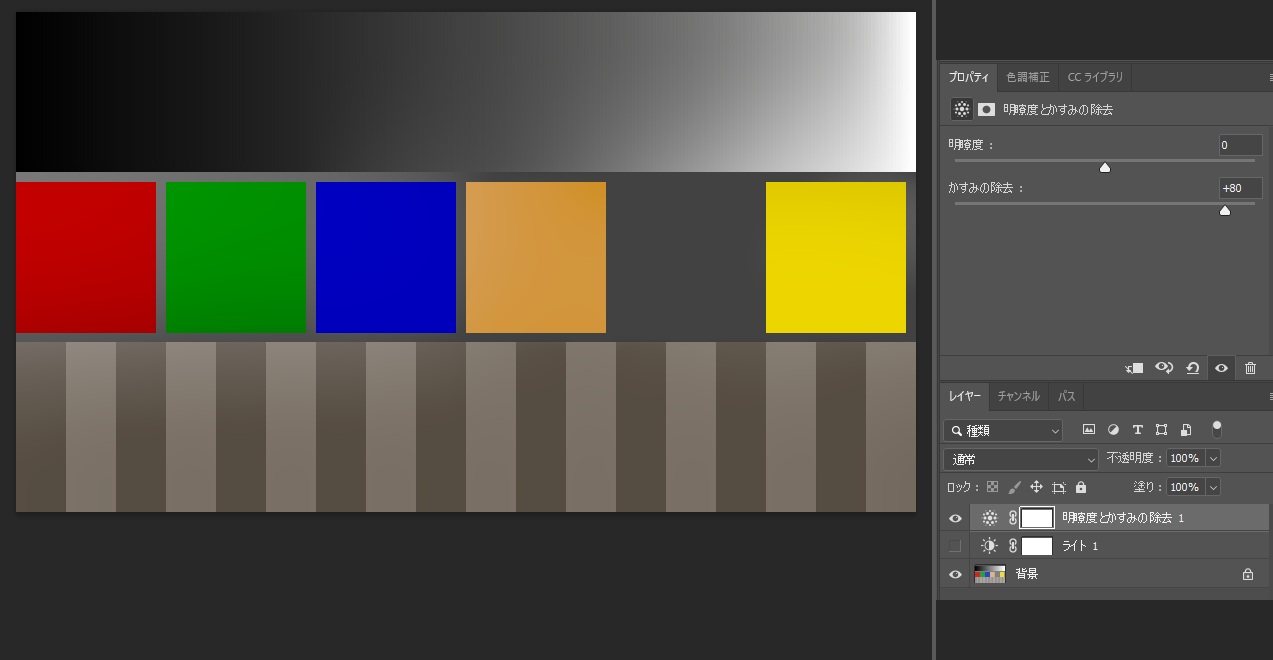Click lock icon on 背景 layer

1247,574
